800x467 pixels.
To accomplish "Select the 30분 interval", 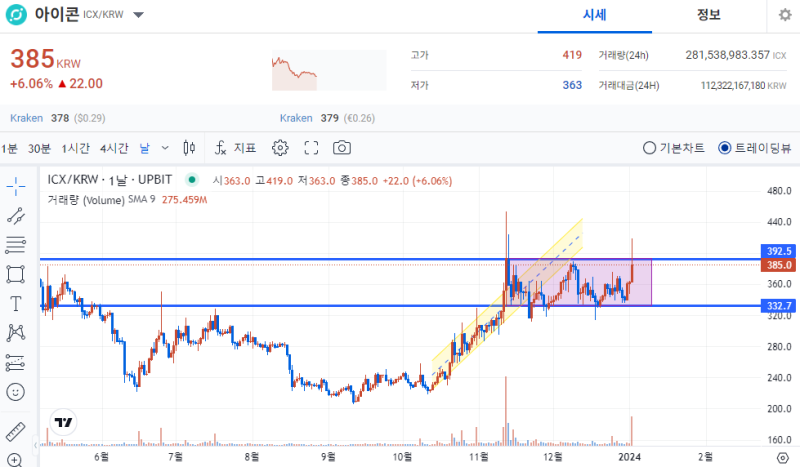I will click(39, 149).
